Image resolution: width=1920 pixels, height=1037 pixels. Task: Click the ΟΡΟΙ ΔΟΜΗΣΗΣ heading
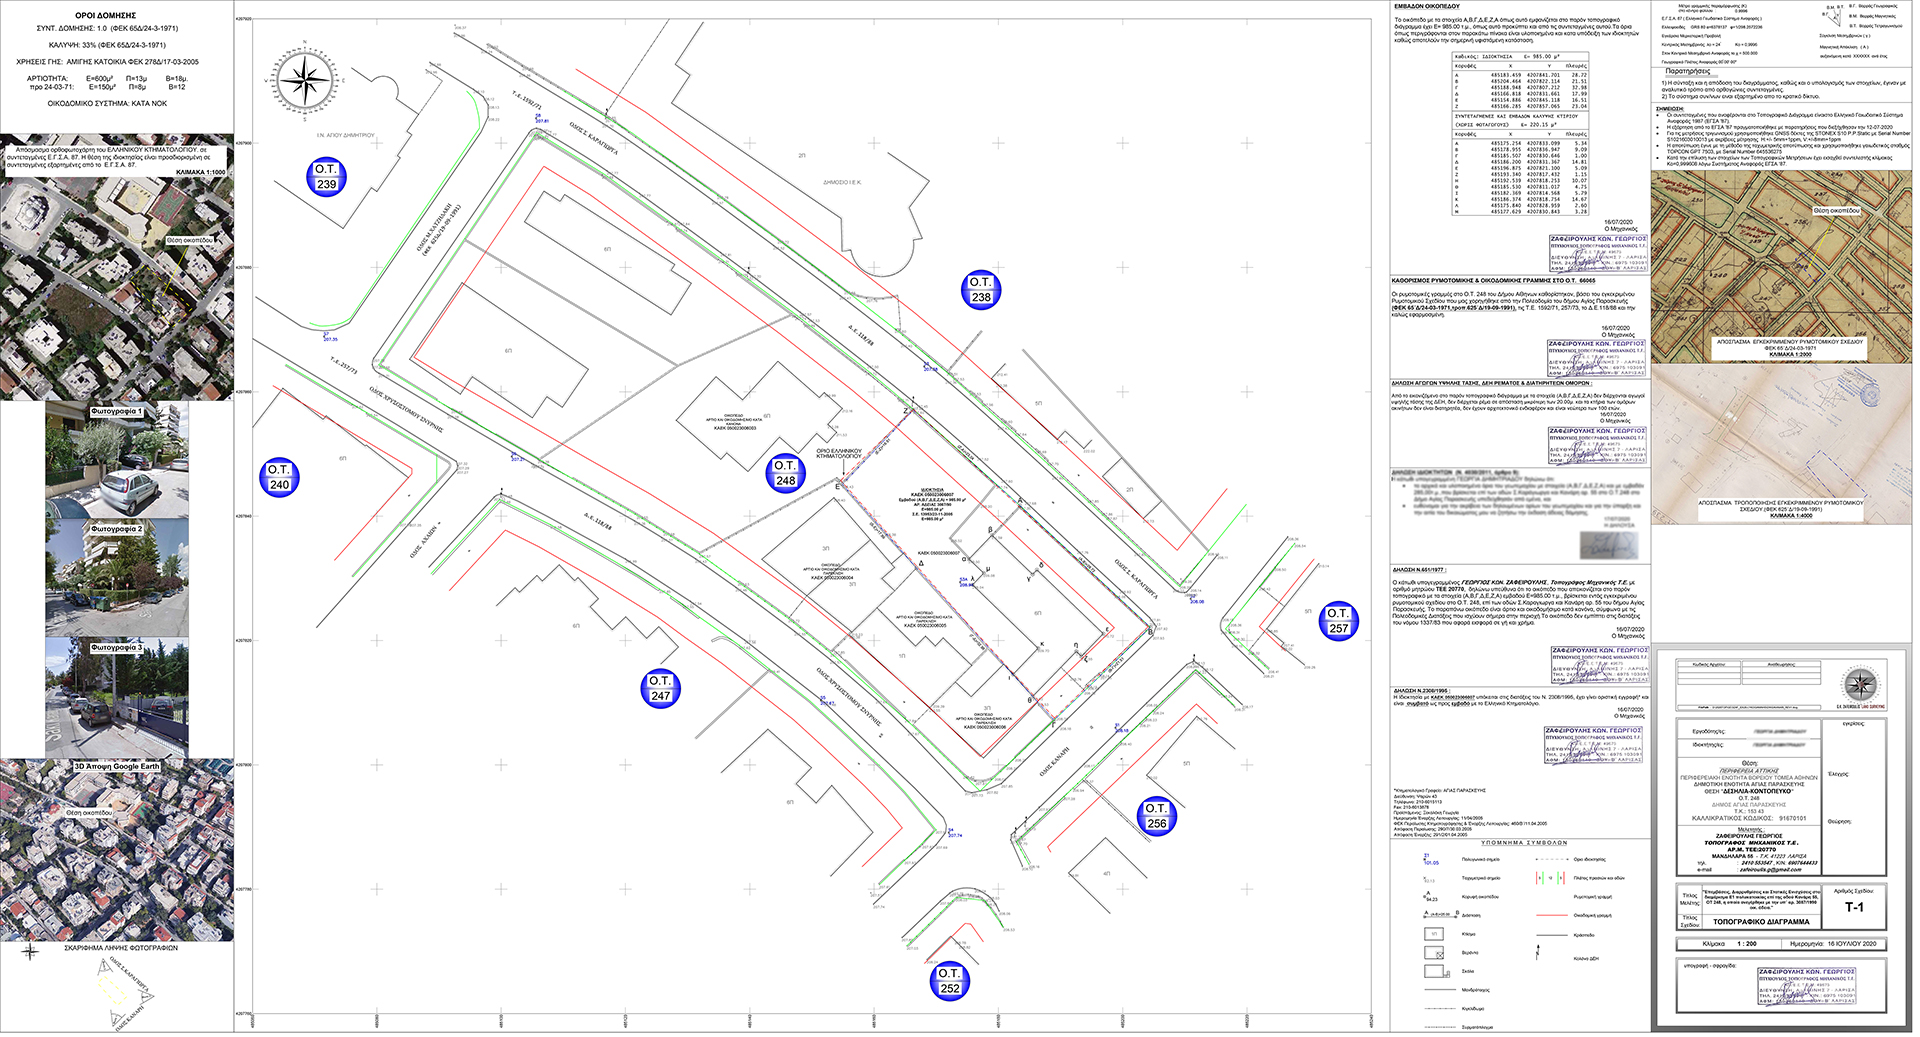click(x=105, y=16)
